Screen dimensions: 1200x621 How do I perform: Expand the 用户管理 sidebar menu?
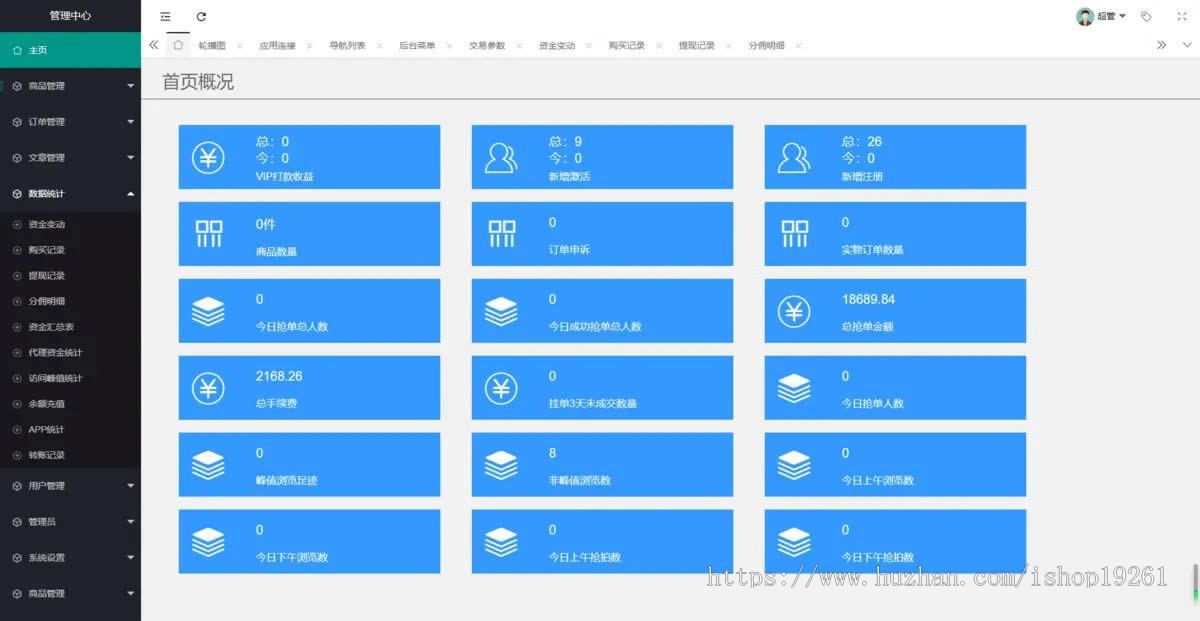[x=70, y=486]
